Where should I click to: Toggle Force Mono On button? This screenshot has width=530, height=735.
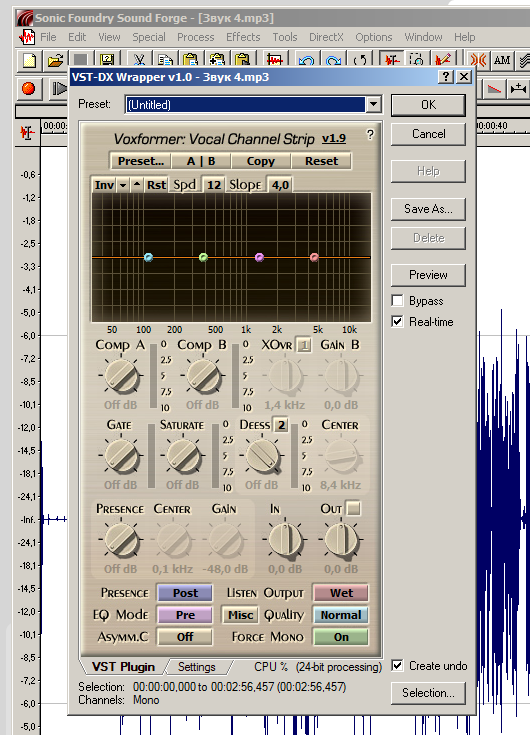pos(341,637)
